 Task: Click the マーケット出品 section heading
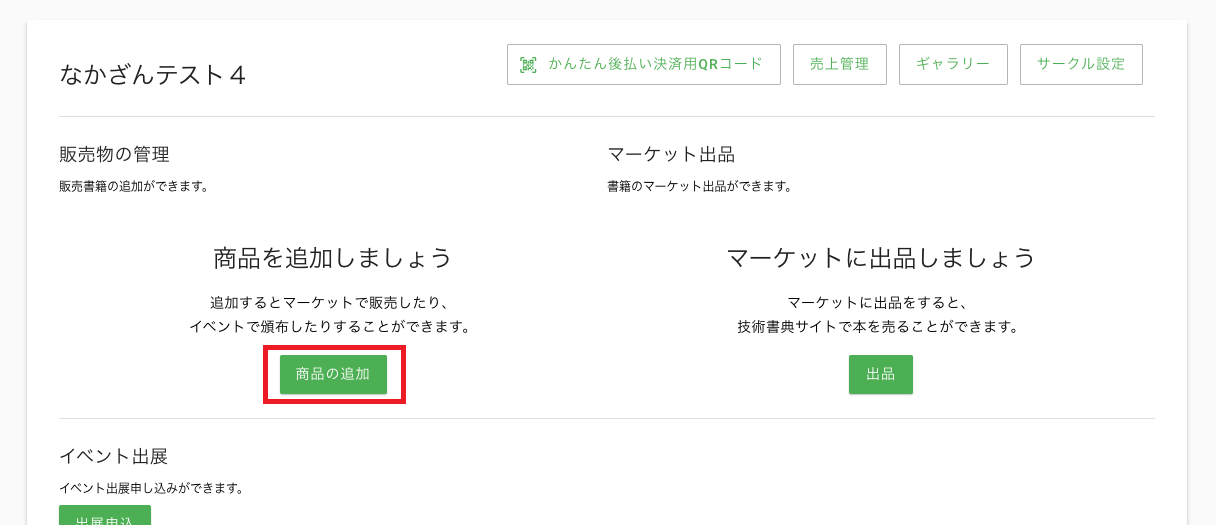coord(671,155)
